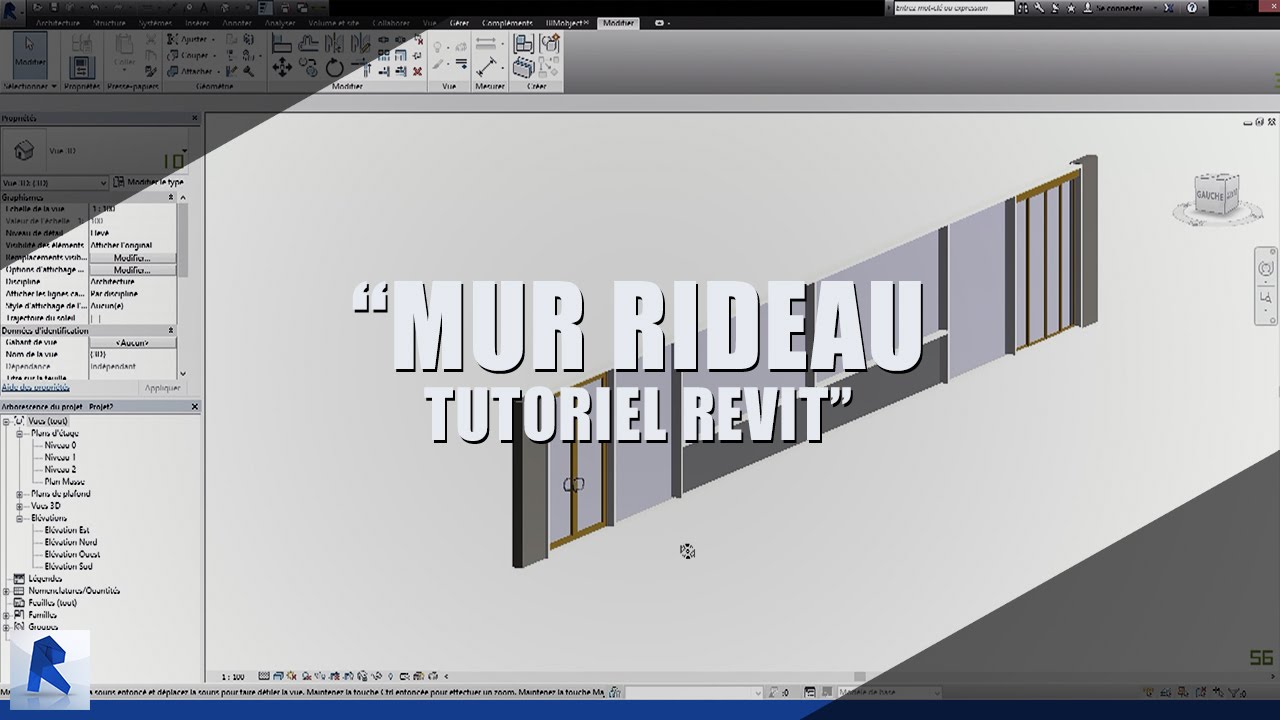
Task: Select Elévation Nord in project browser
Action: click(71, 542)
